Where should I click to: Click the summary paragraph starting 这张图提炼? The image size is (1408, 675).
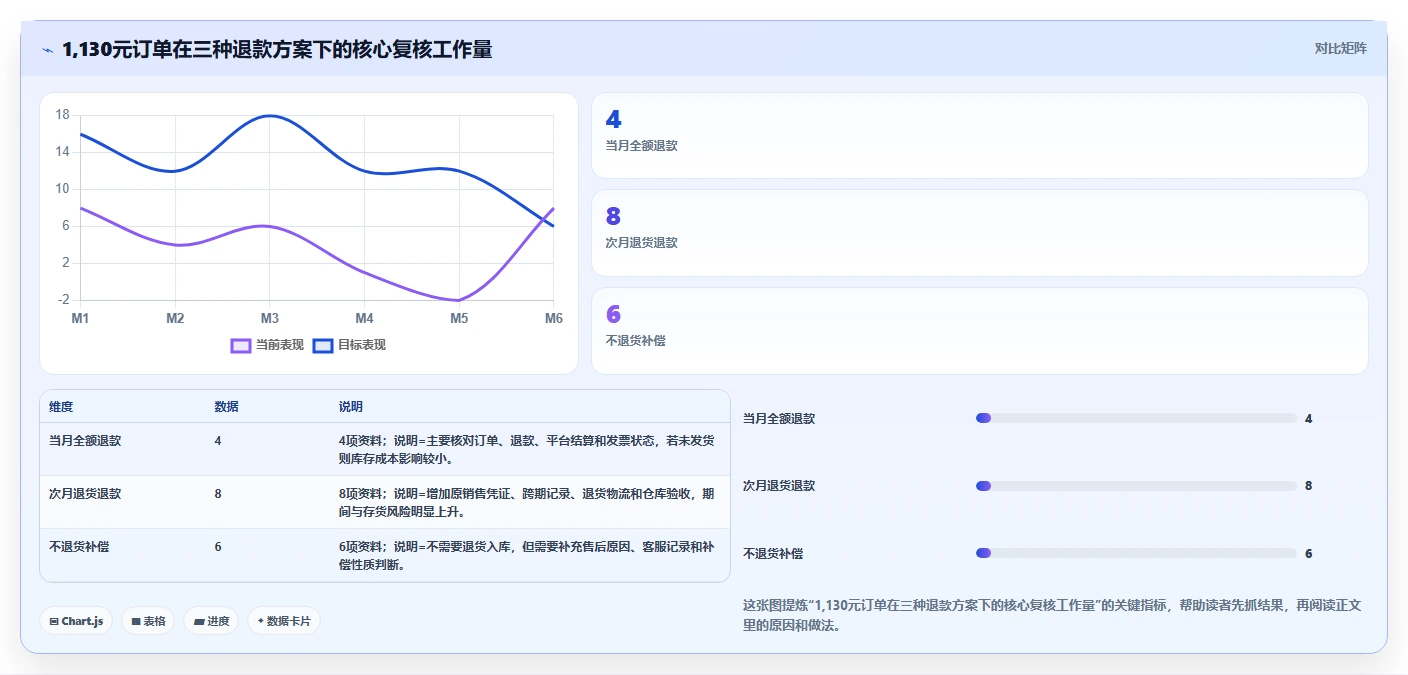coord(1054,616)
